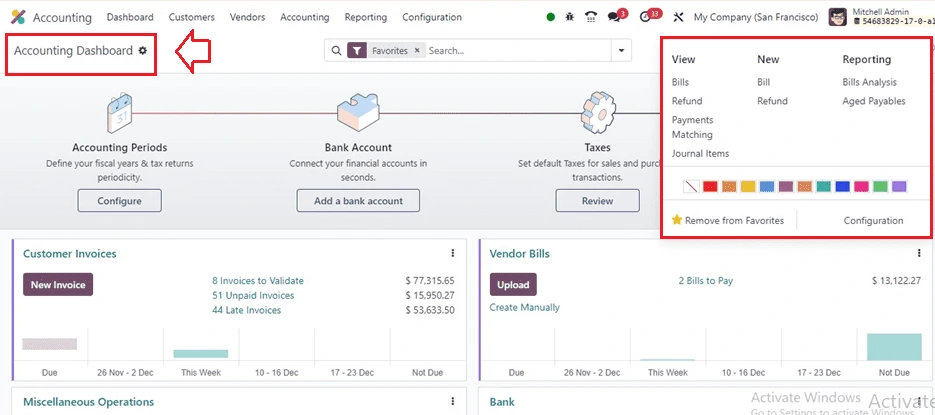Pick the red color swatch

[x=710, y=186]
